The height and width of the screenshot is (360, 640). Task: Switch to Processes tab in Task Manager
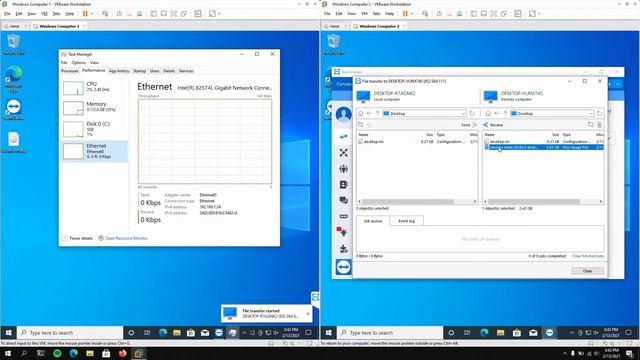pos(70,71)
